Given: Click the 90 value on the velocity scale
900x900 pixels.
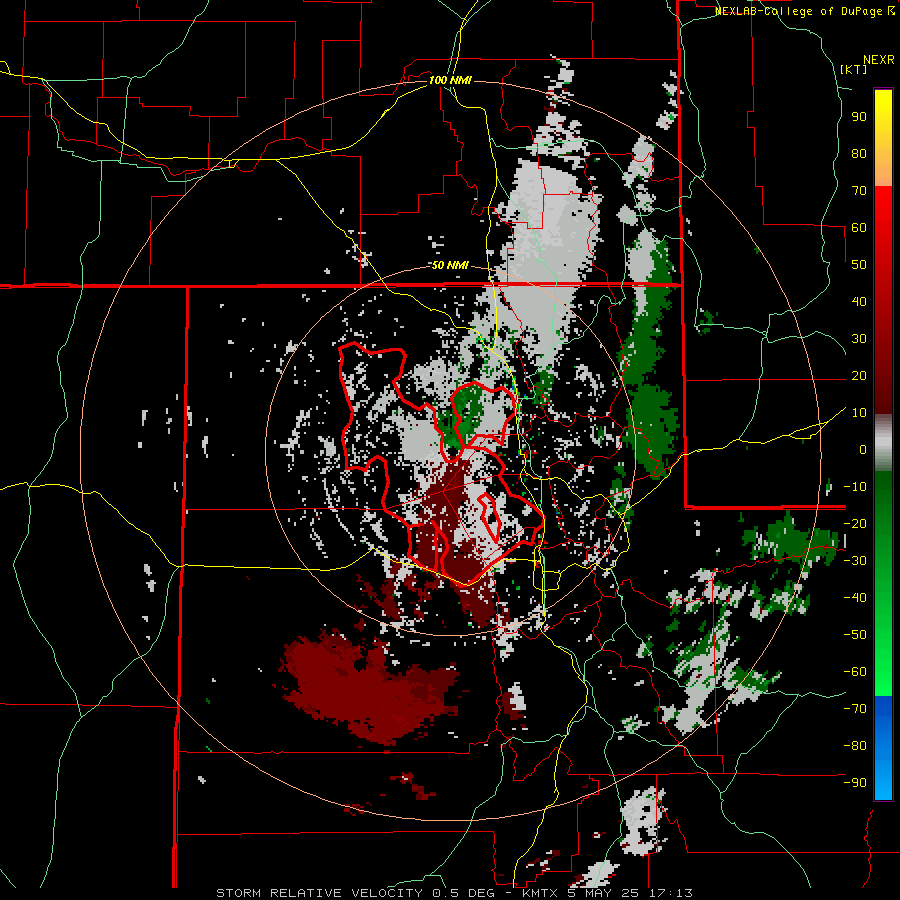Looking at the screenshot, I should [859, 117].
